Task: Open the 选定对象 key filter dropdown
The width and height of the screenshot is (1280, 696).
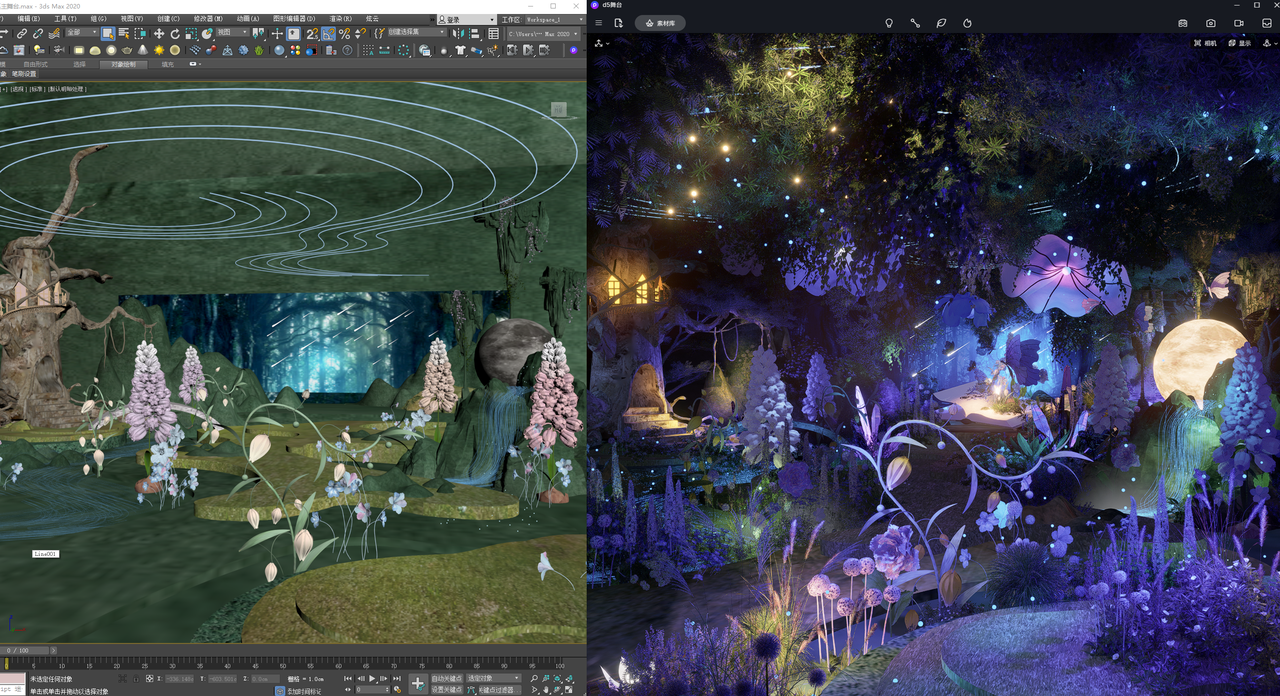Action: [x=494, y=678]
